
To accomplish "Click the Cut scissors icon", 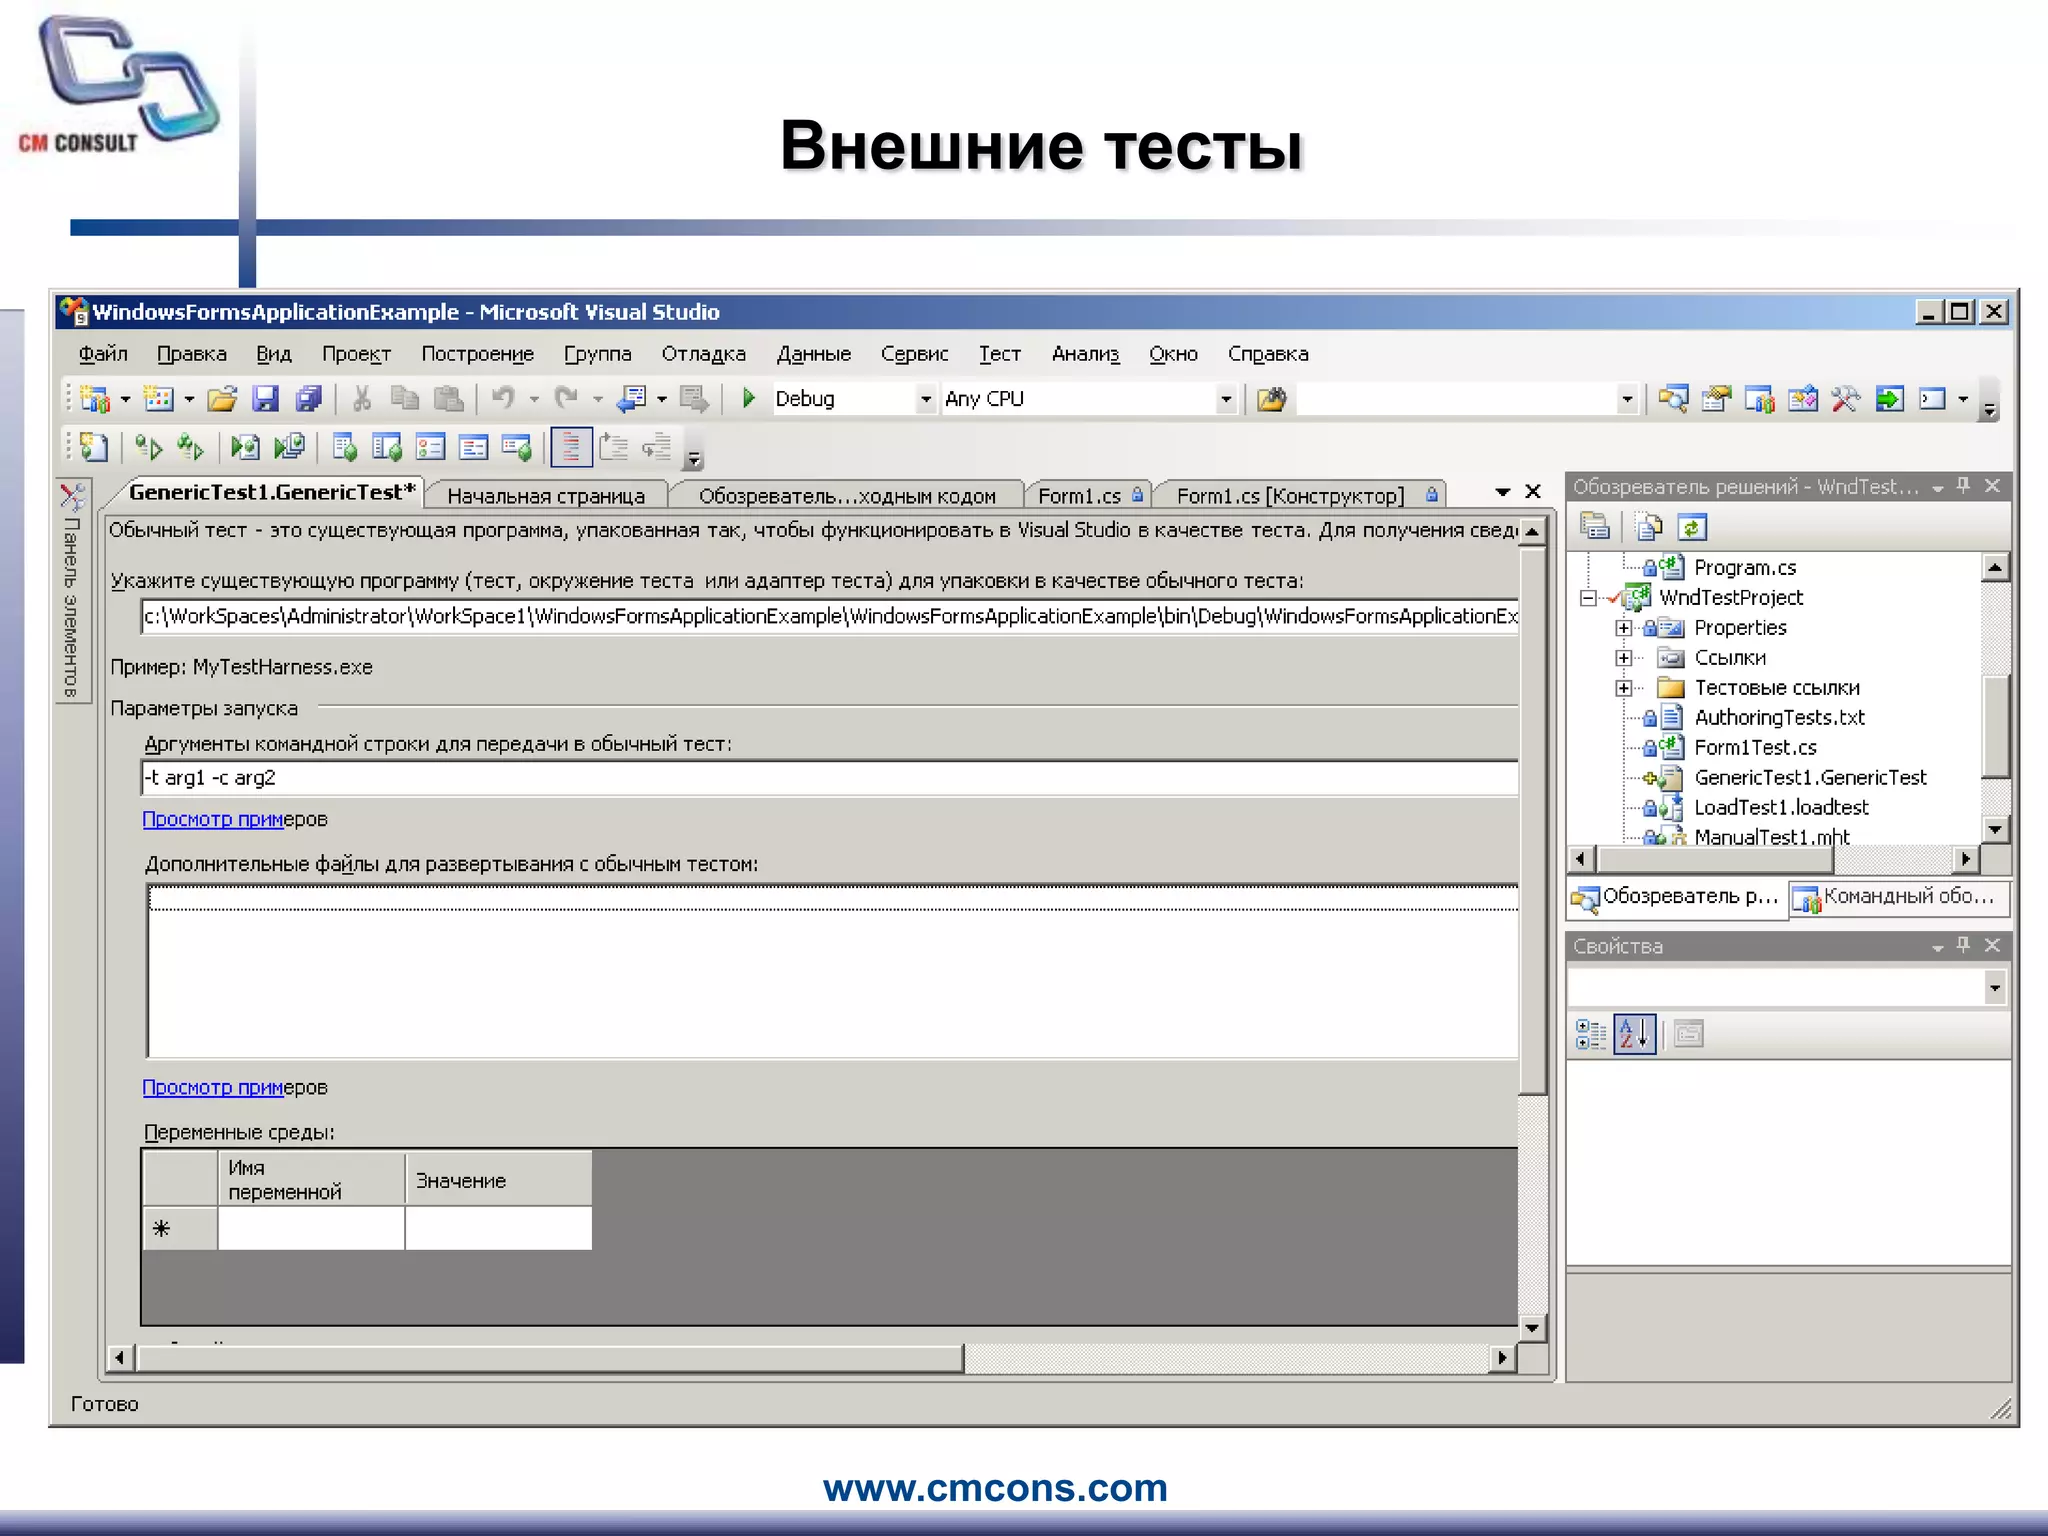I will [362, 399].
